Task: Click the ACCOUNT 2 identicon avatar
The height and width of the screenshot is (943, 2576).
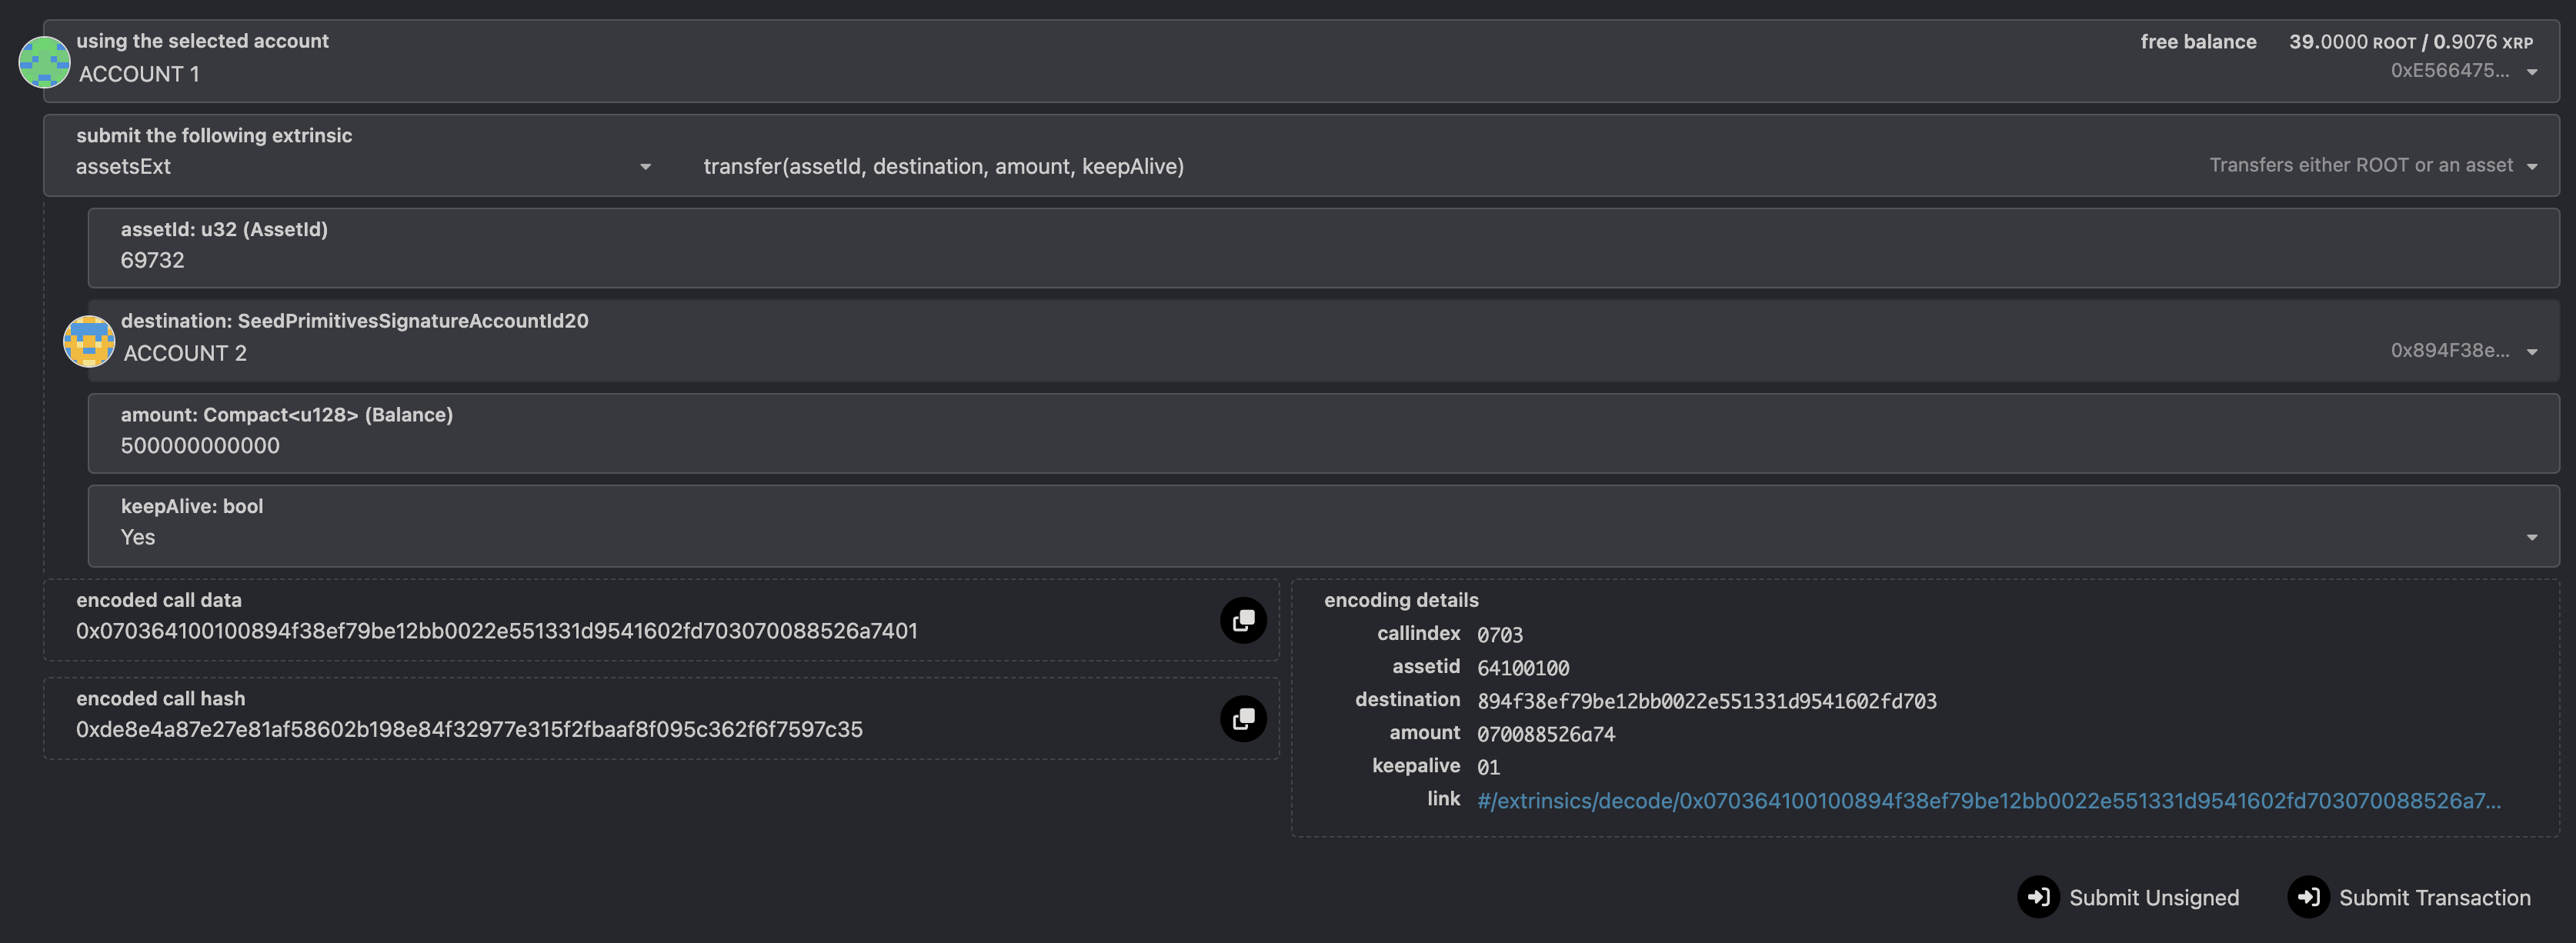Action: [89, 341]
